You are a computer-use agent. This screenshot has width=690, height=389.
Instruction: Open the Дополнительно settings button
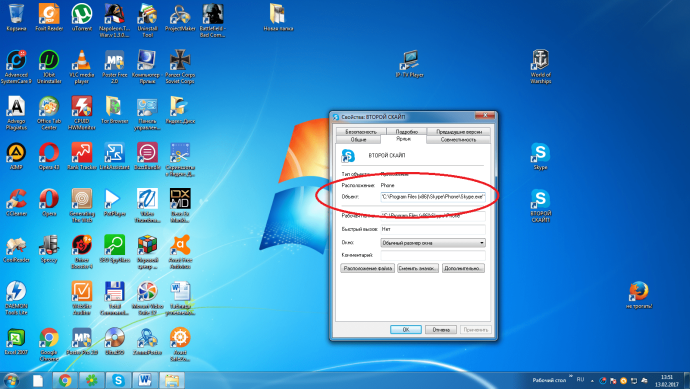click(463, 268)
